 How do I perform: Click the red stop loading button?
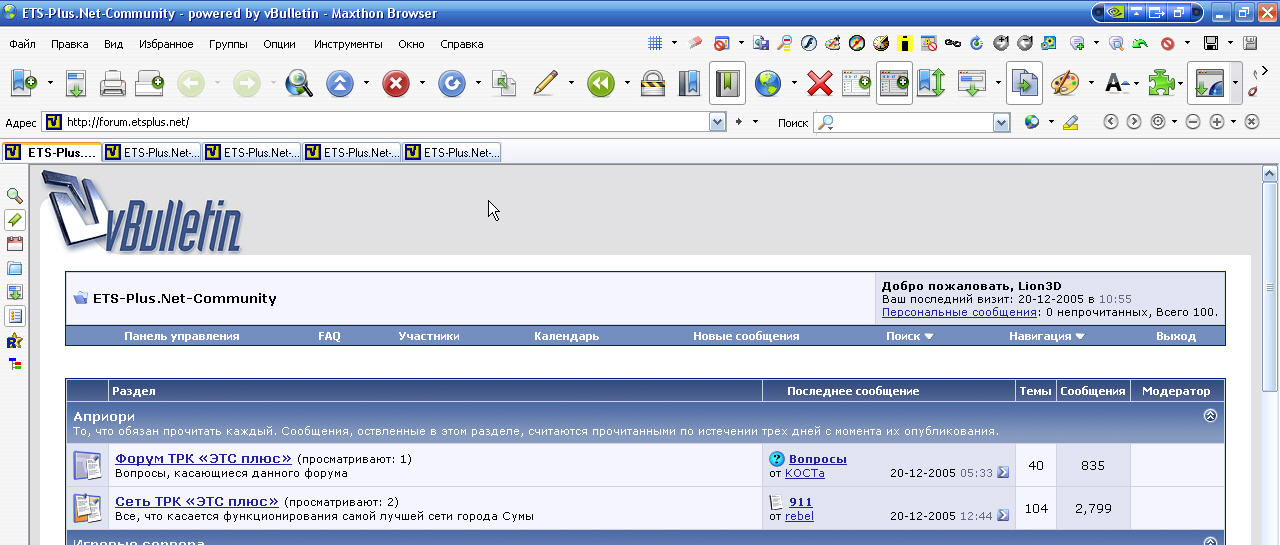tap(396, 84)
